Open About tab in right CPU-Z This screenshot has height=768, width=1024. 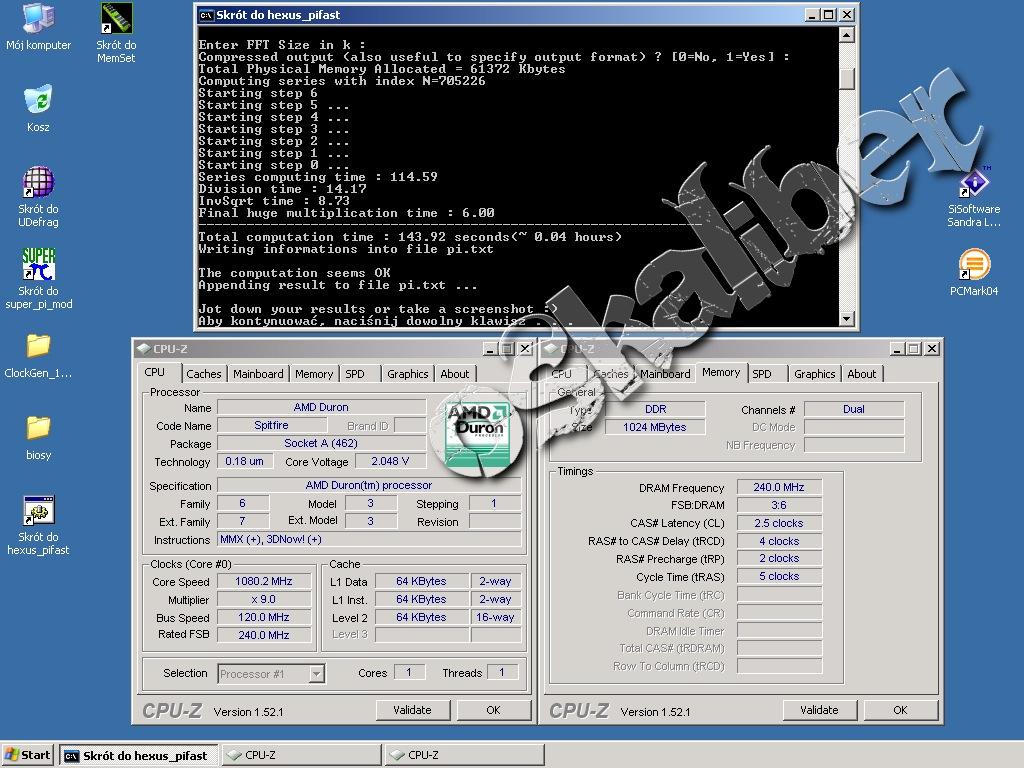tap(861, 374)
